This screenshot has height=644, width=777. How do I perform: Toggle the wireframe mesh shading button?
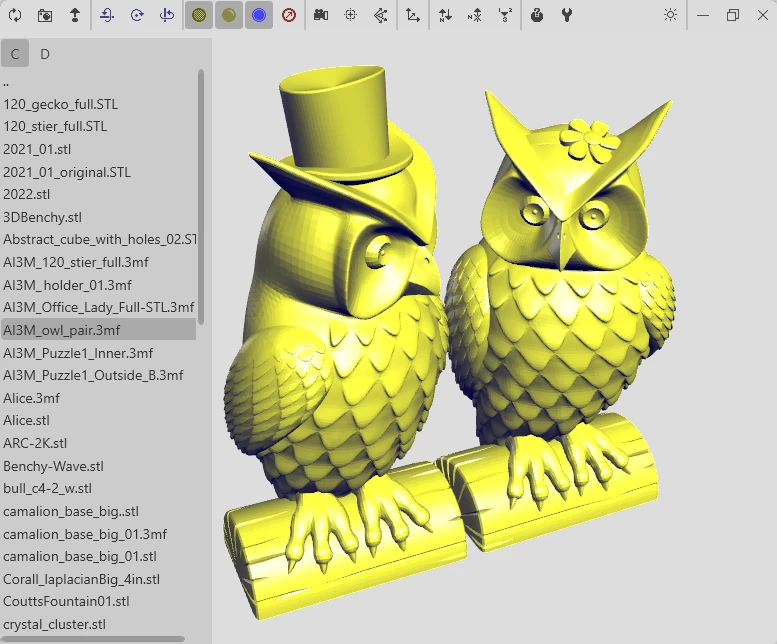click(199, 16)
